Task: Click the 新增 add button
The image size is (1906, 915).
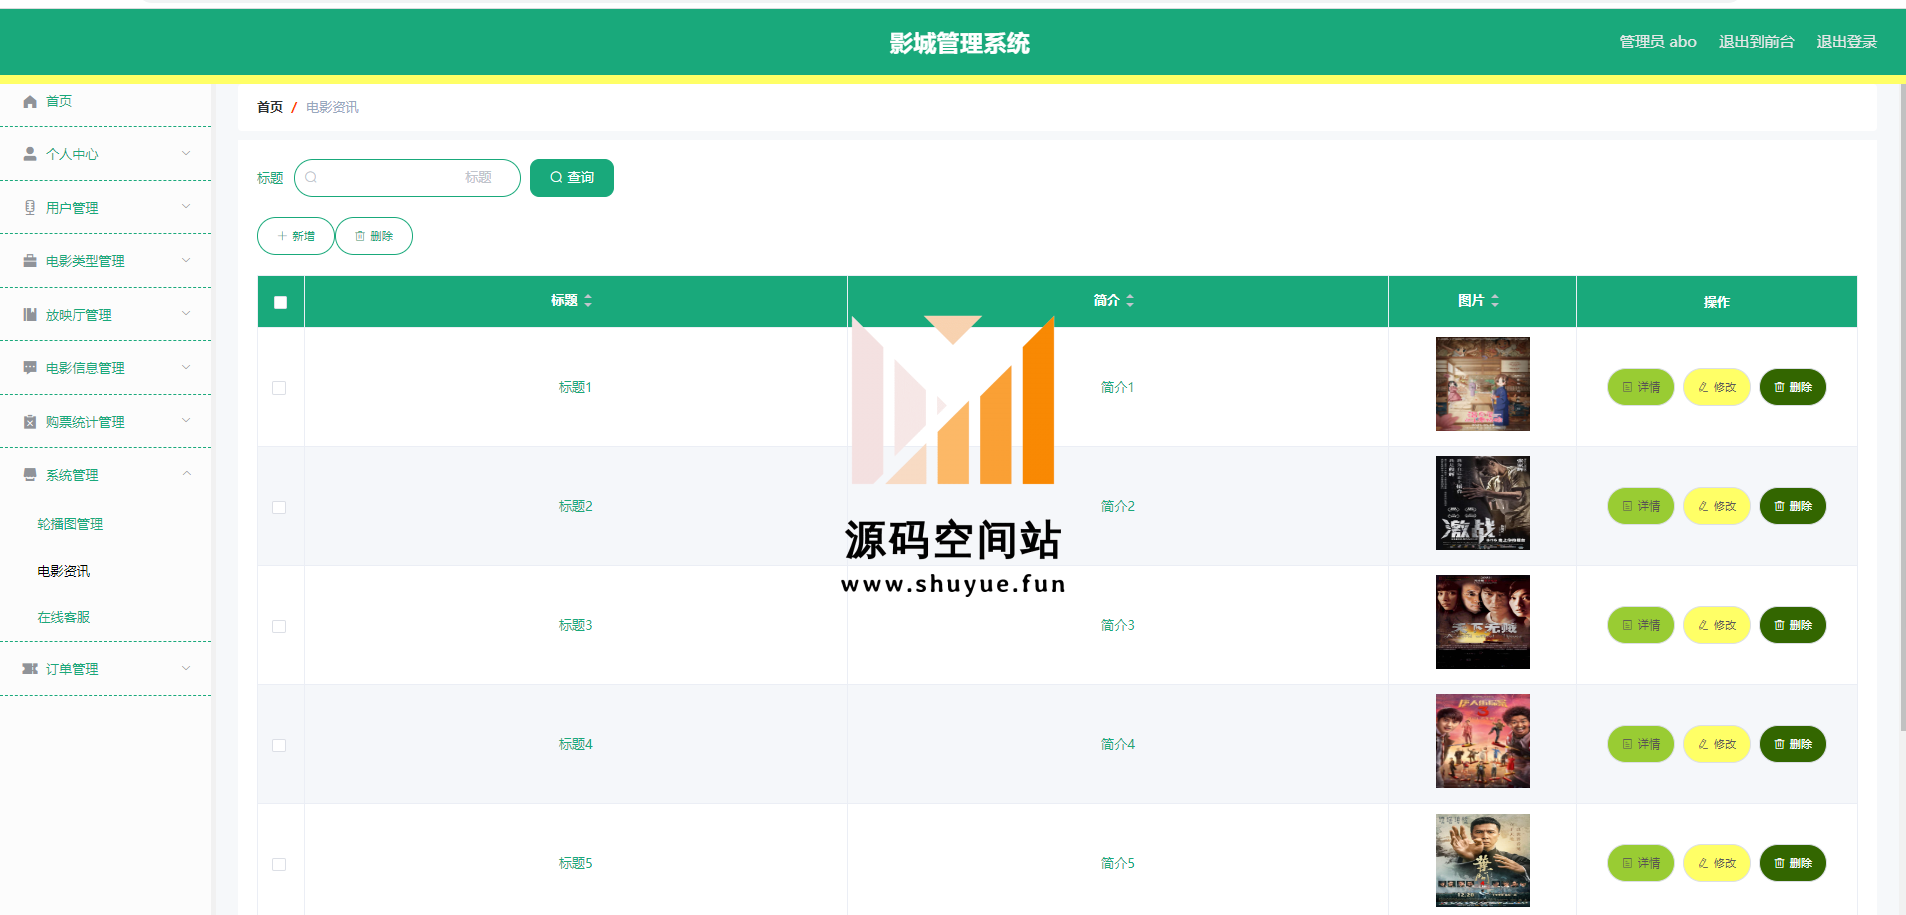Action: 296,236
